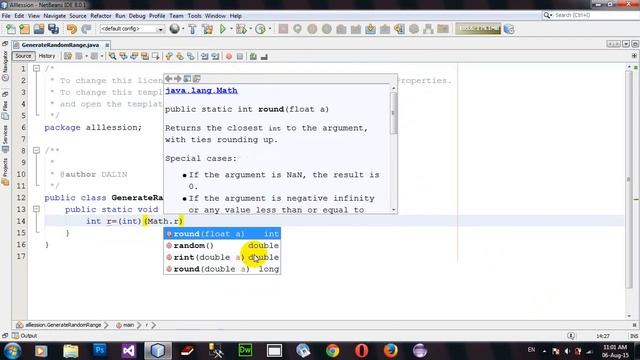
Task: Choose round(double a) long completion
Action: coord(222,269)
